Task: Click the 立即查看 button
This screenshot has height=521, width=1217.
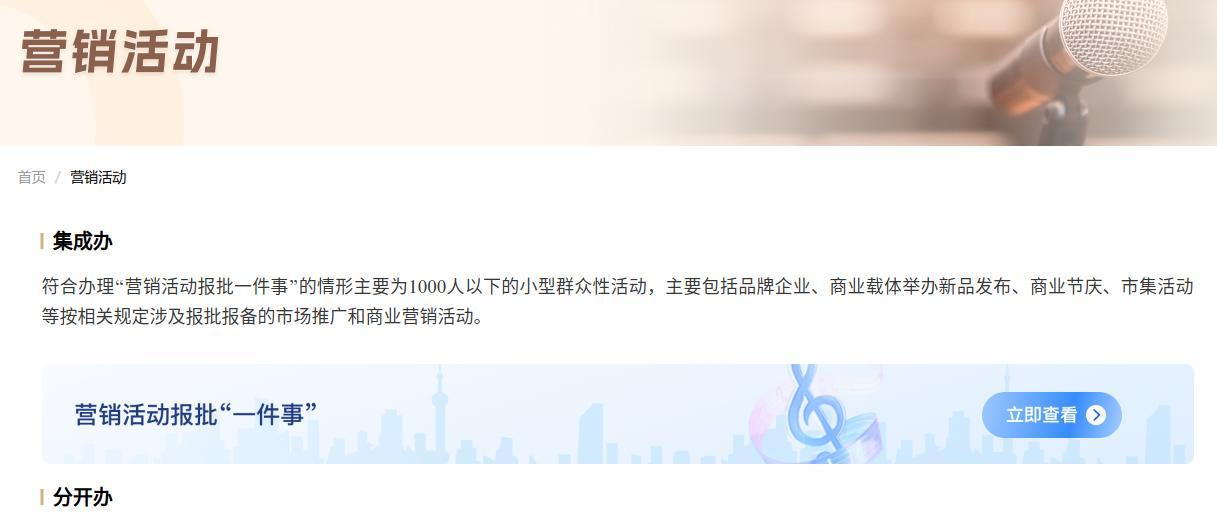Action: (x=1052, y=415)
